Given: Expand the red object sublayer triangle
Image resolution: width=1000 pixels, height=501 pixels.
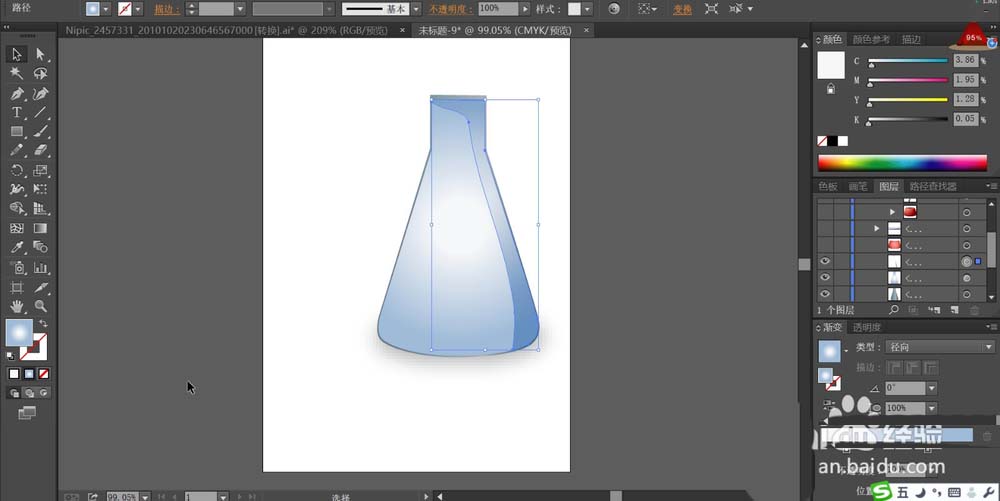Looking at the screenshot, I should pyautogui.click(x=893, y=212).
